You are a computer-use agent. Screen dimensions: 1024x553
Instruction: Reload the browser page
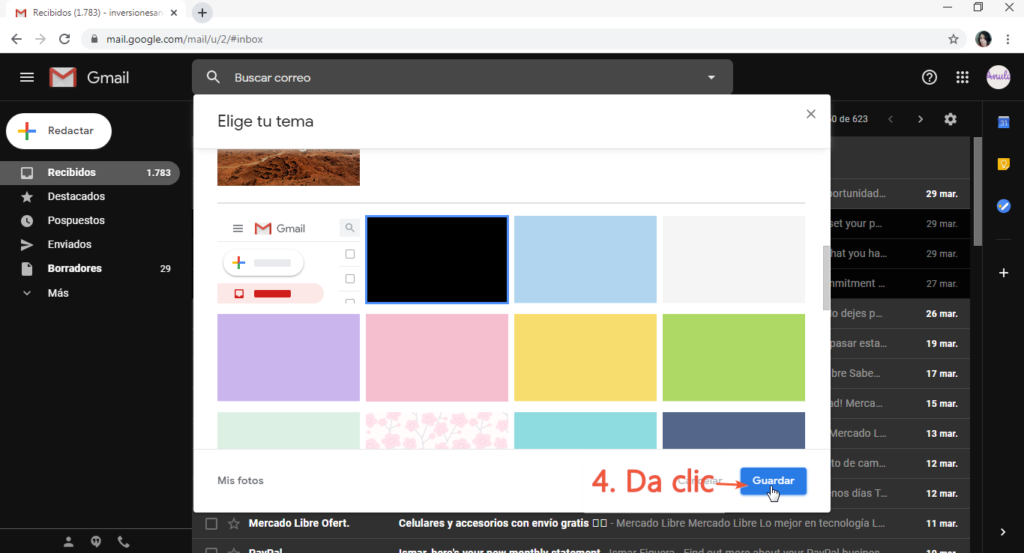[64, 39]
